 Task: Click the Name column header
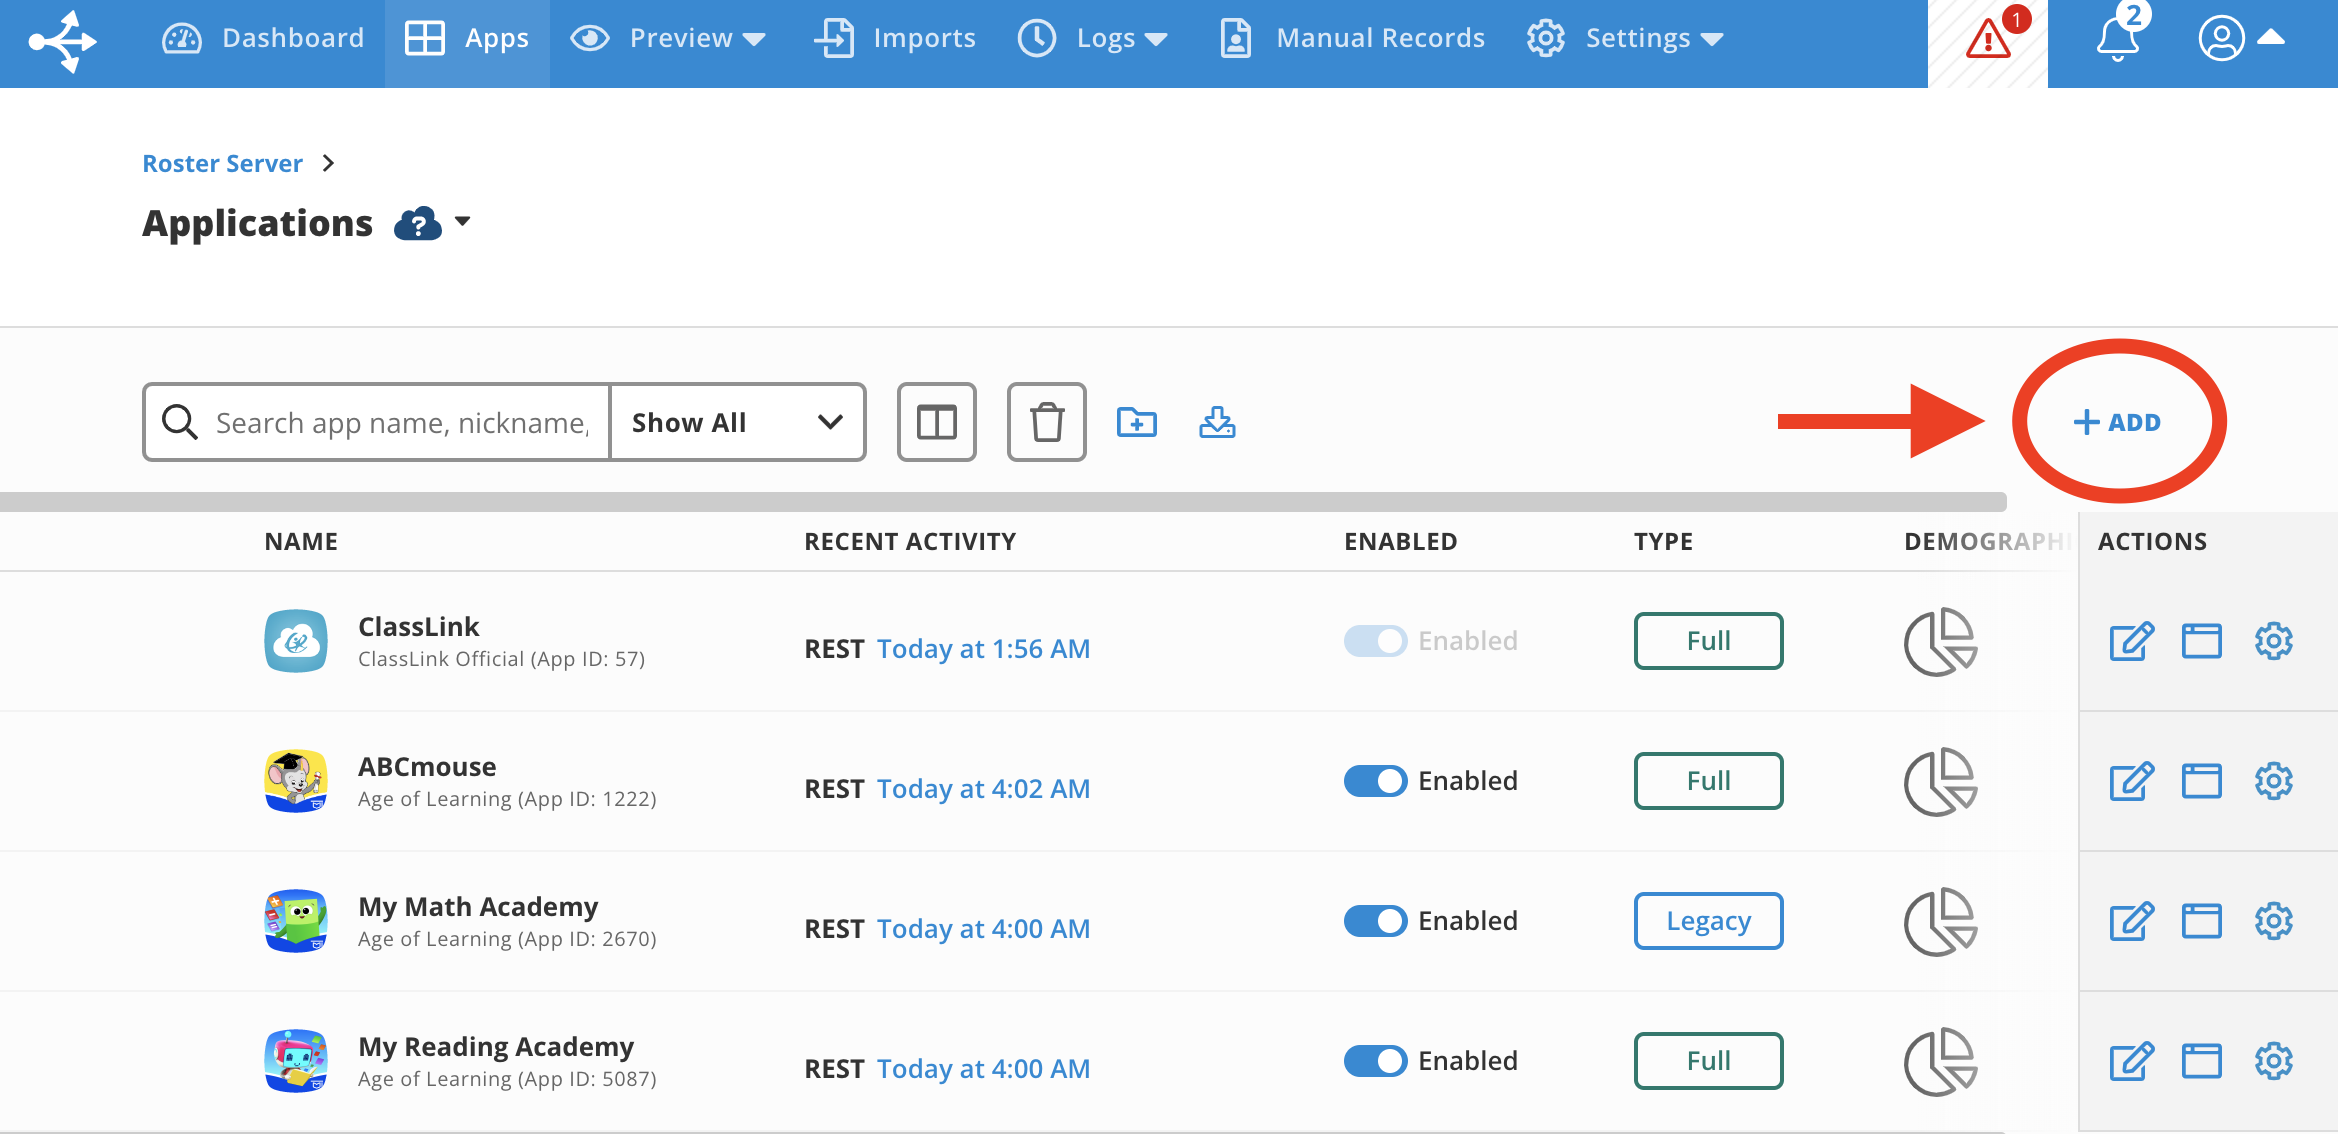click(301, 542)
